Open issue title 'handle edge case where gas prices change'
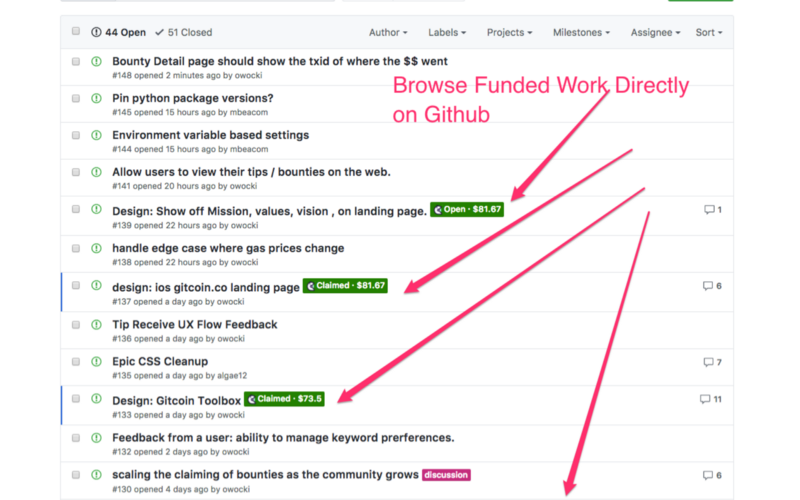800x500 pixels. [228, 248]
